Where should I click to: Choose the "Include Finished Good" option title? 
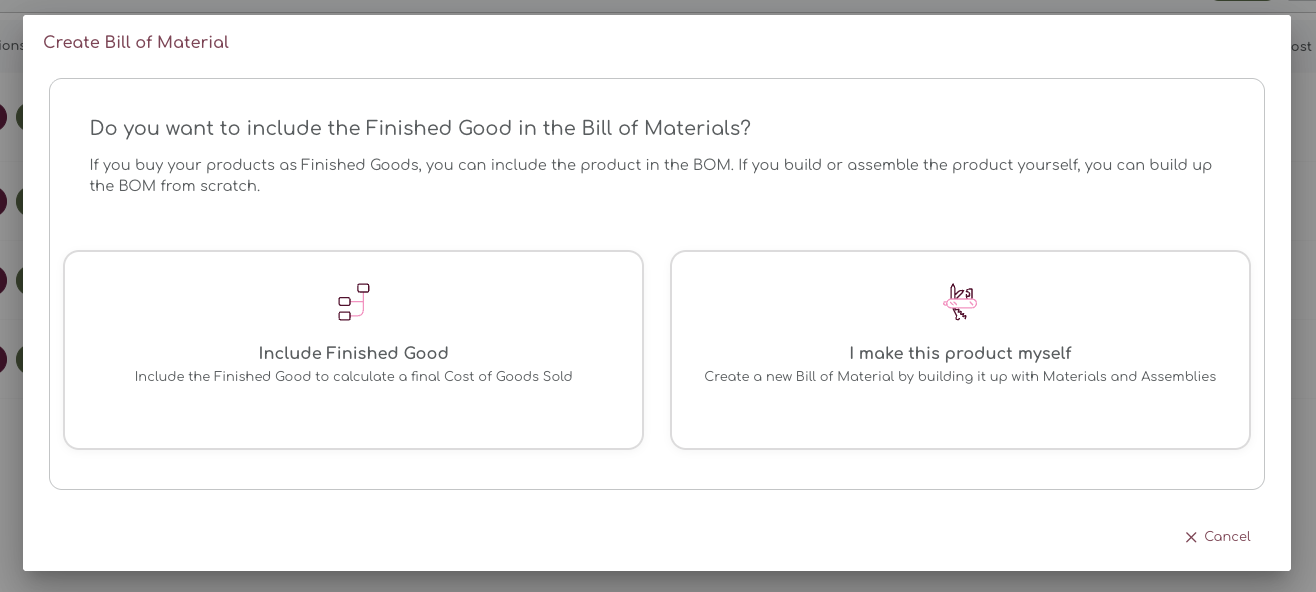pyautogui.click(x=353, y=353)
